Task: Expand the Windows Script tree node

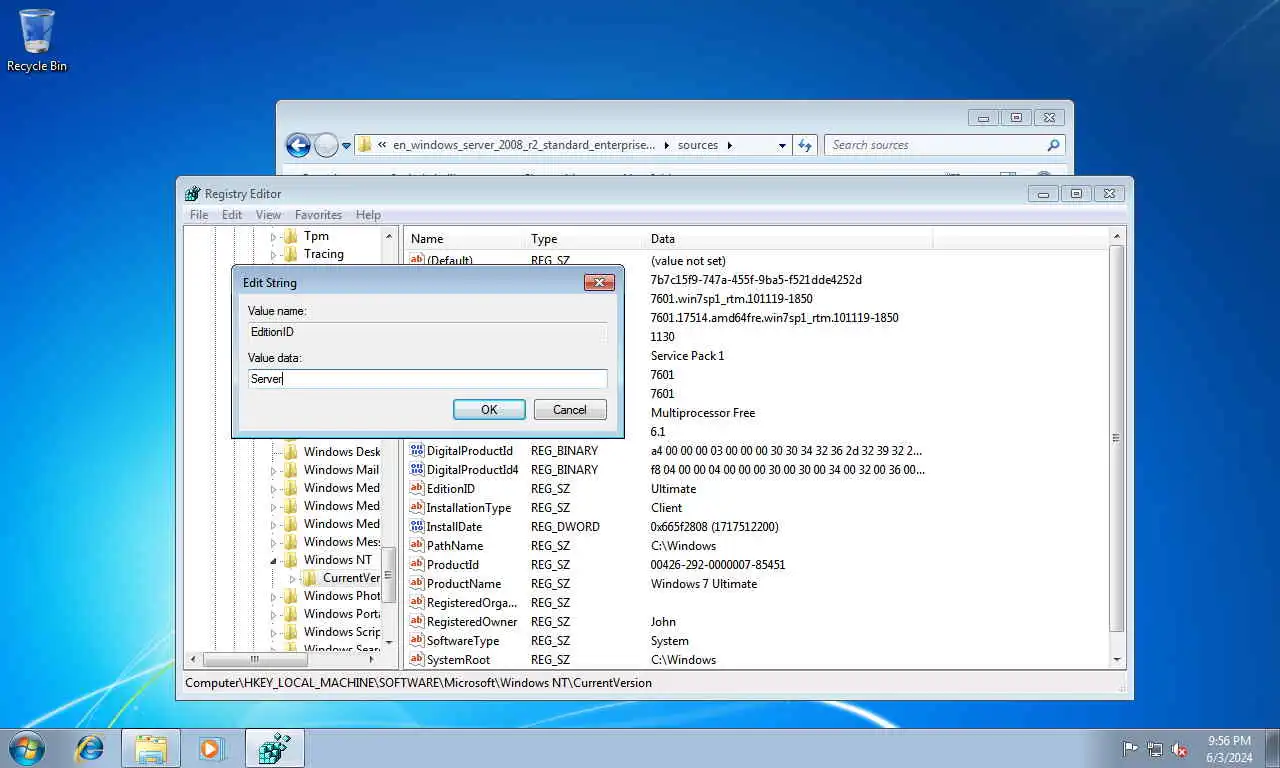Action: click(273, 633)
